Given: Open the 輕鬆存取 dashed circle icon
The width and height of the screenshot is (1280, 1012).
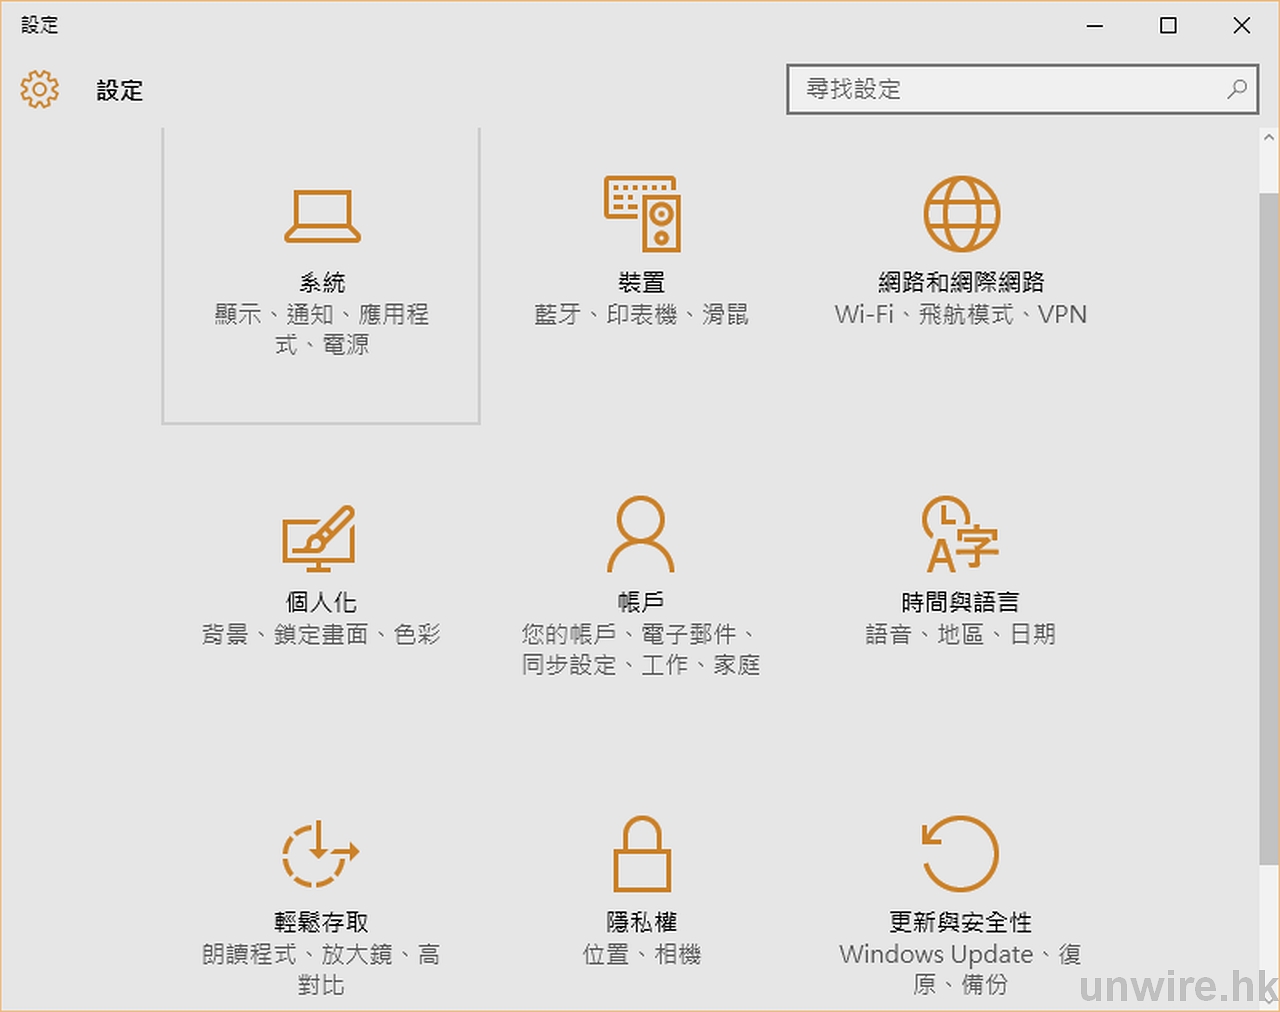Looking at the screenshot, I should [x=320, y=854].
